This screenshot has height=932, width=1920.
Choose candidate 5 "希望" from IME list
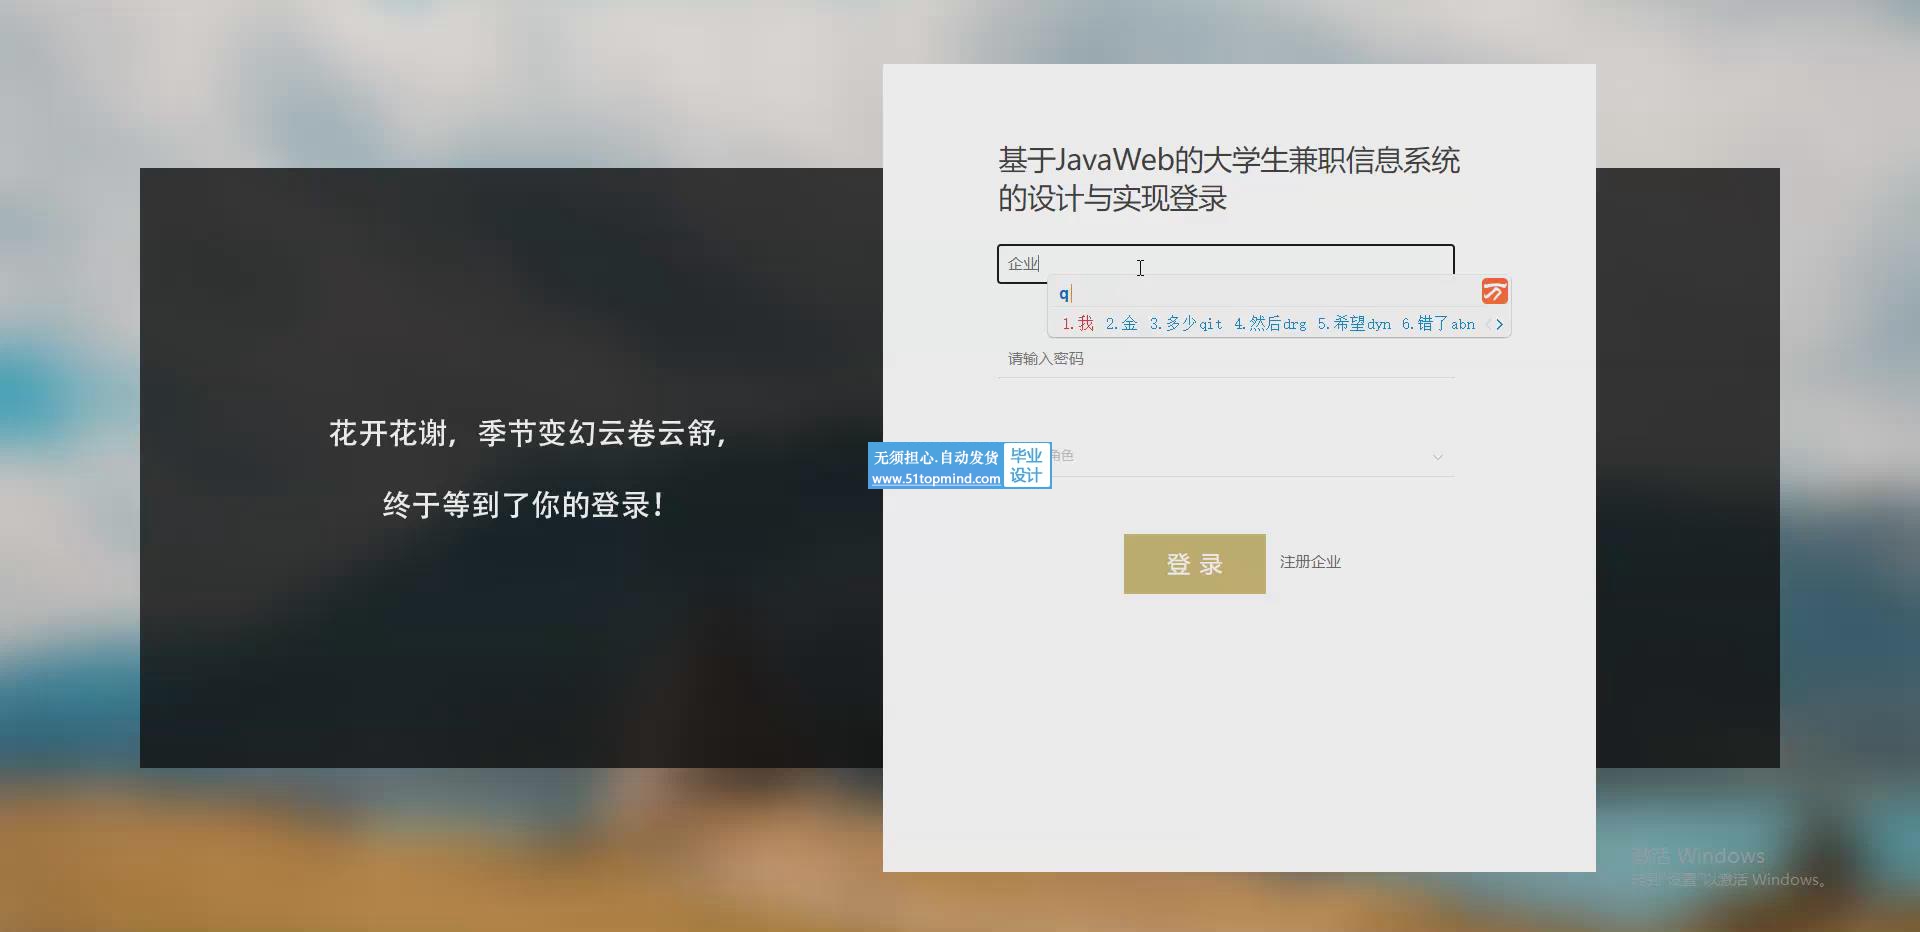[x=1354, y=324]
